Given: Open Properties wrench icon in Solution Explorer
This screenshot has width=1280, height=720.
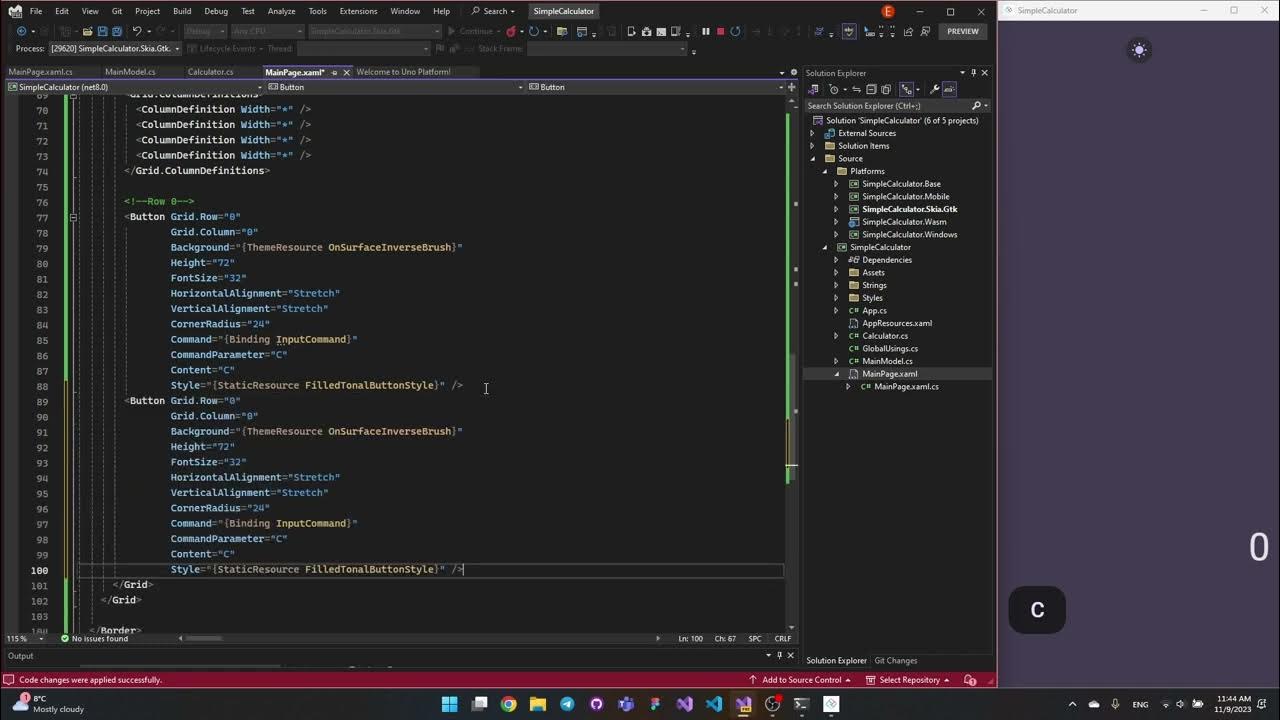Looking at the screenshot, I should point(934,89).
